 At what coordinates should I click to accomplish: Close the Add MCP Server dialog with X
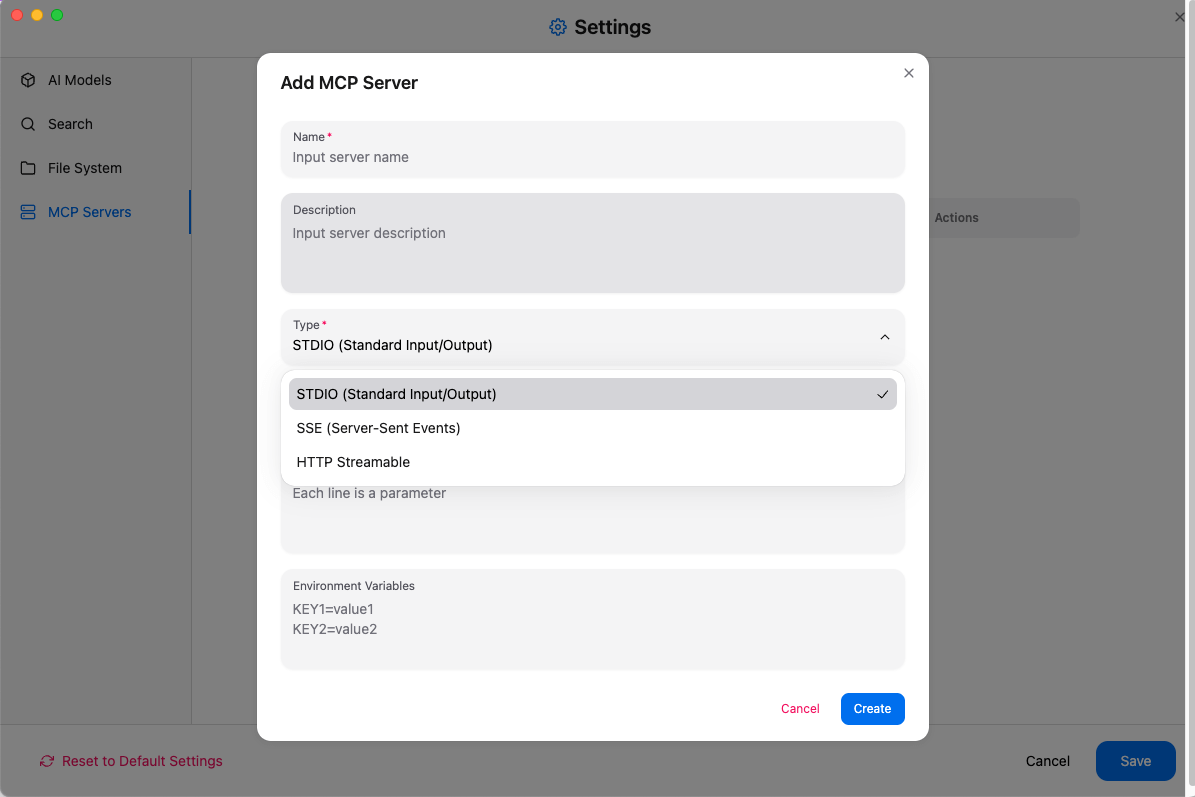[x=908, y=73]
